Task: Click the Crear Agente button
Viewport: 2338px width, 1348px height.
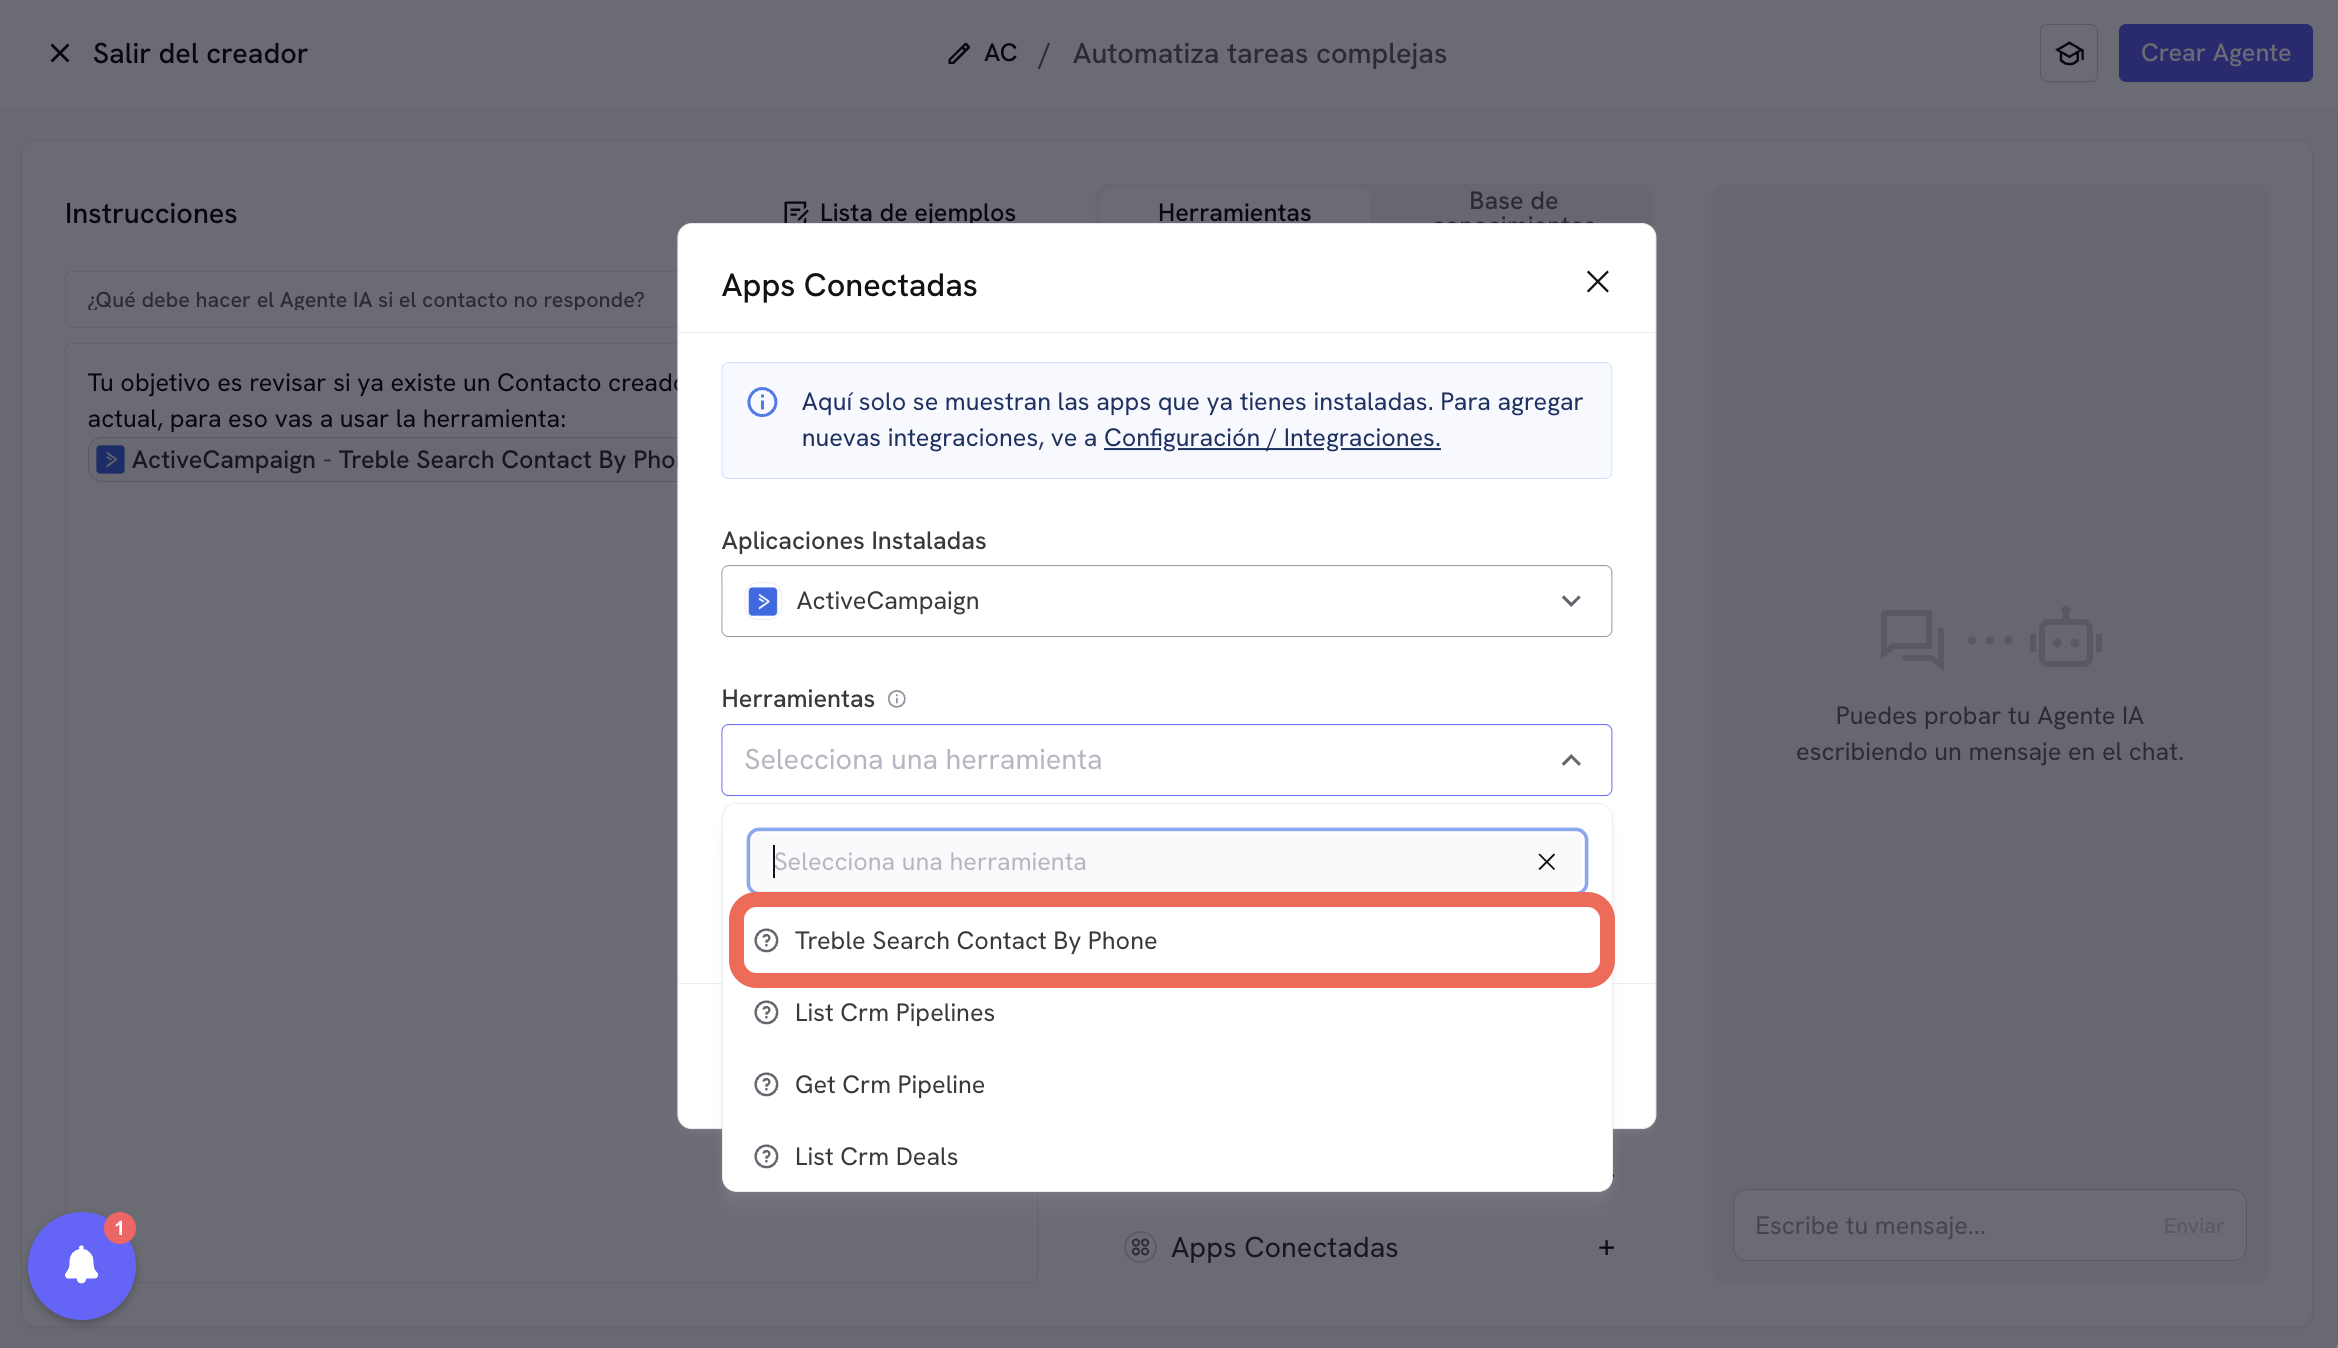Action: pos(2215,53)
